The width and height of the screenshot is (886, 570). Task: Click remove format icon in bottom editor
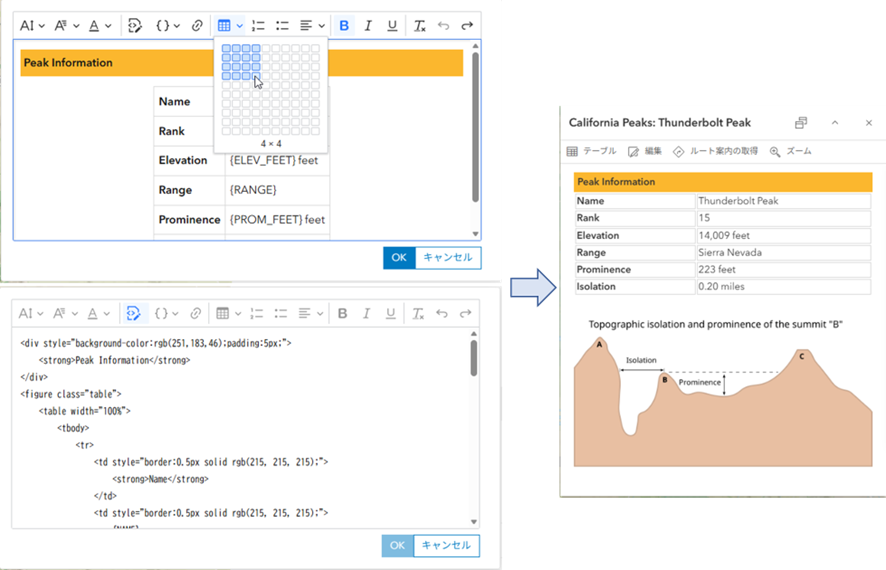point(418,314)
